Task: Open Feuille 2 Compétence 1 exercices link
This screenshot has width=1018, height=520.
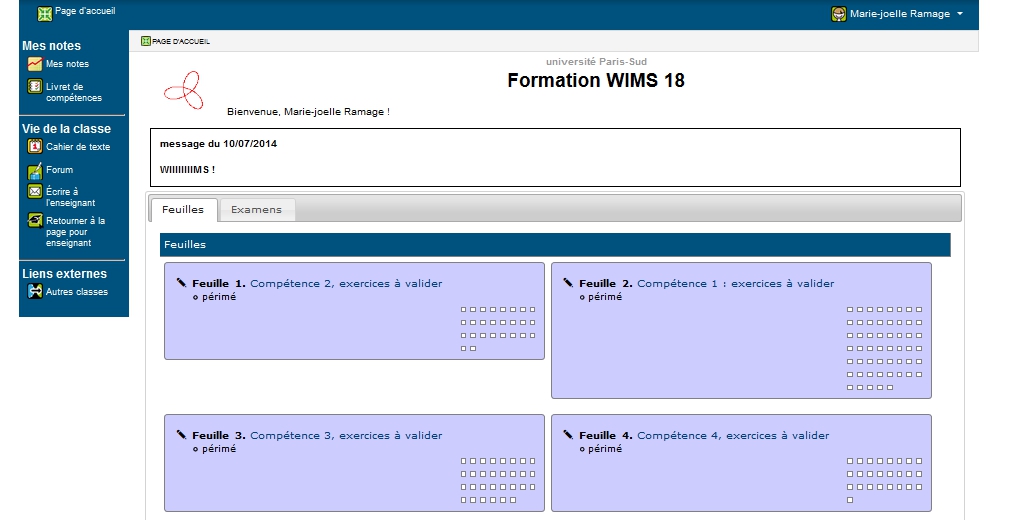Action: coord(735,284)
